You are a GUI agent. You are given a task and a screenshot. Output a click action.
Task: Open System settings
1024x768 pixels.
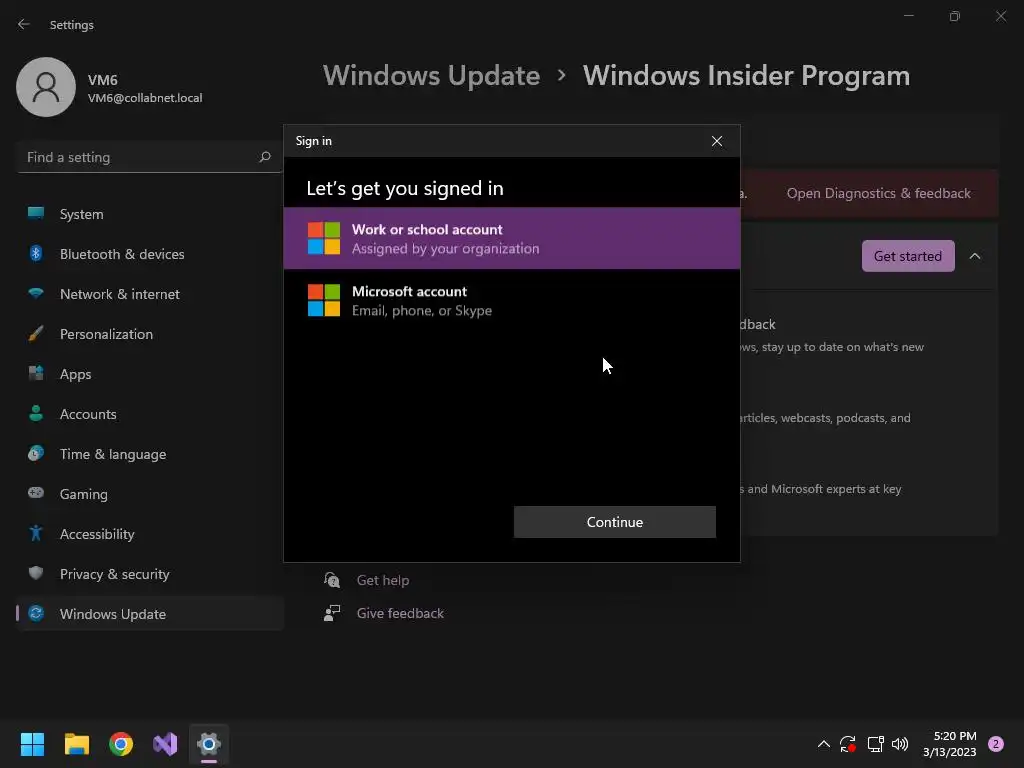coord(150,214)
